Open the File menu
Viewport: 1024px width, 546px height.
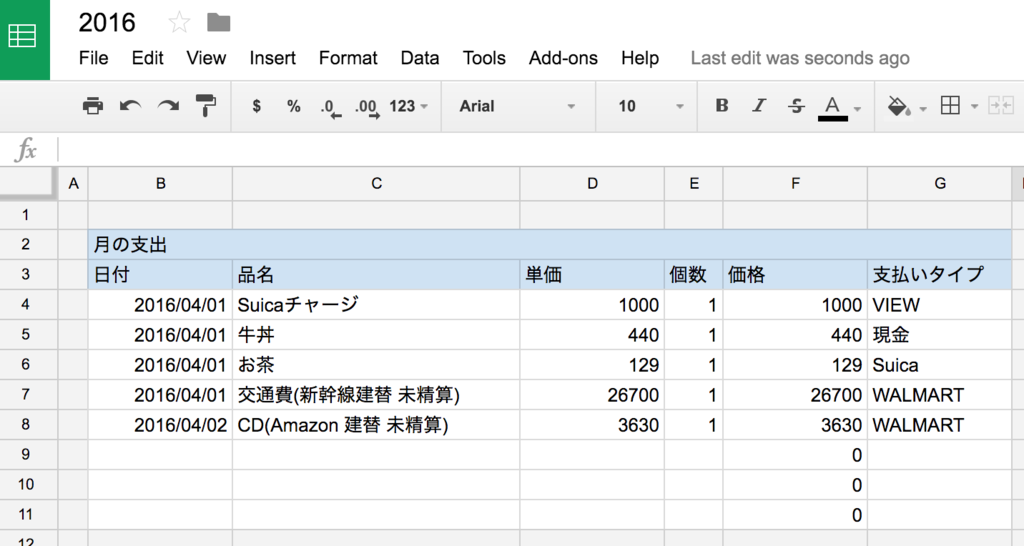point(93,58)
